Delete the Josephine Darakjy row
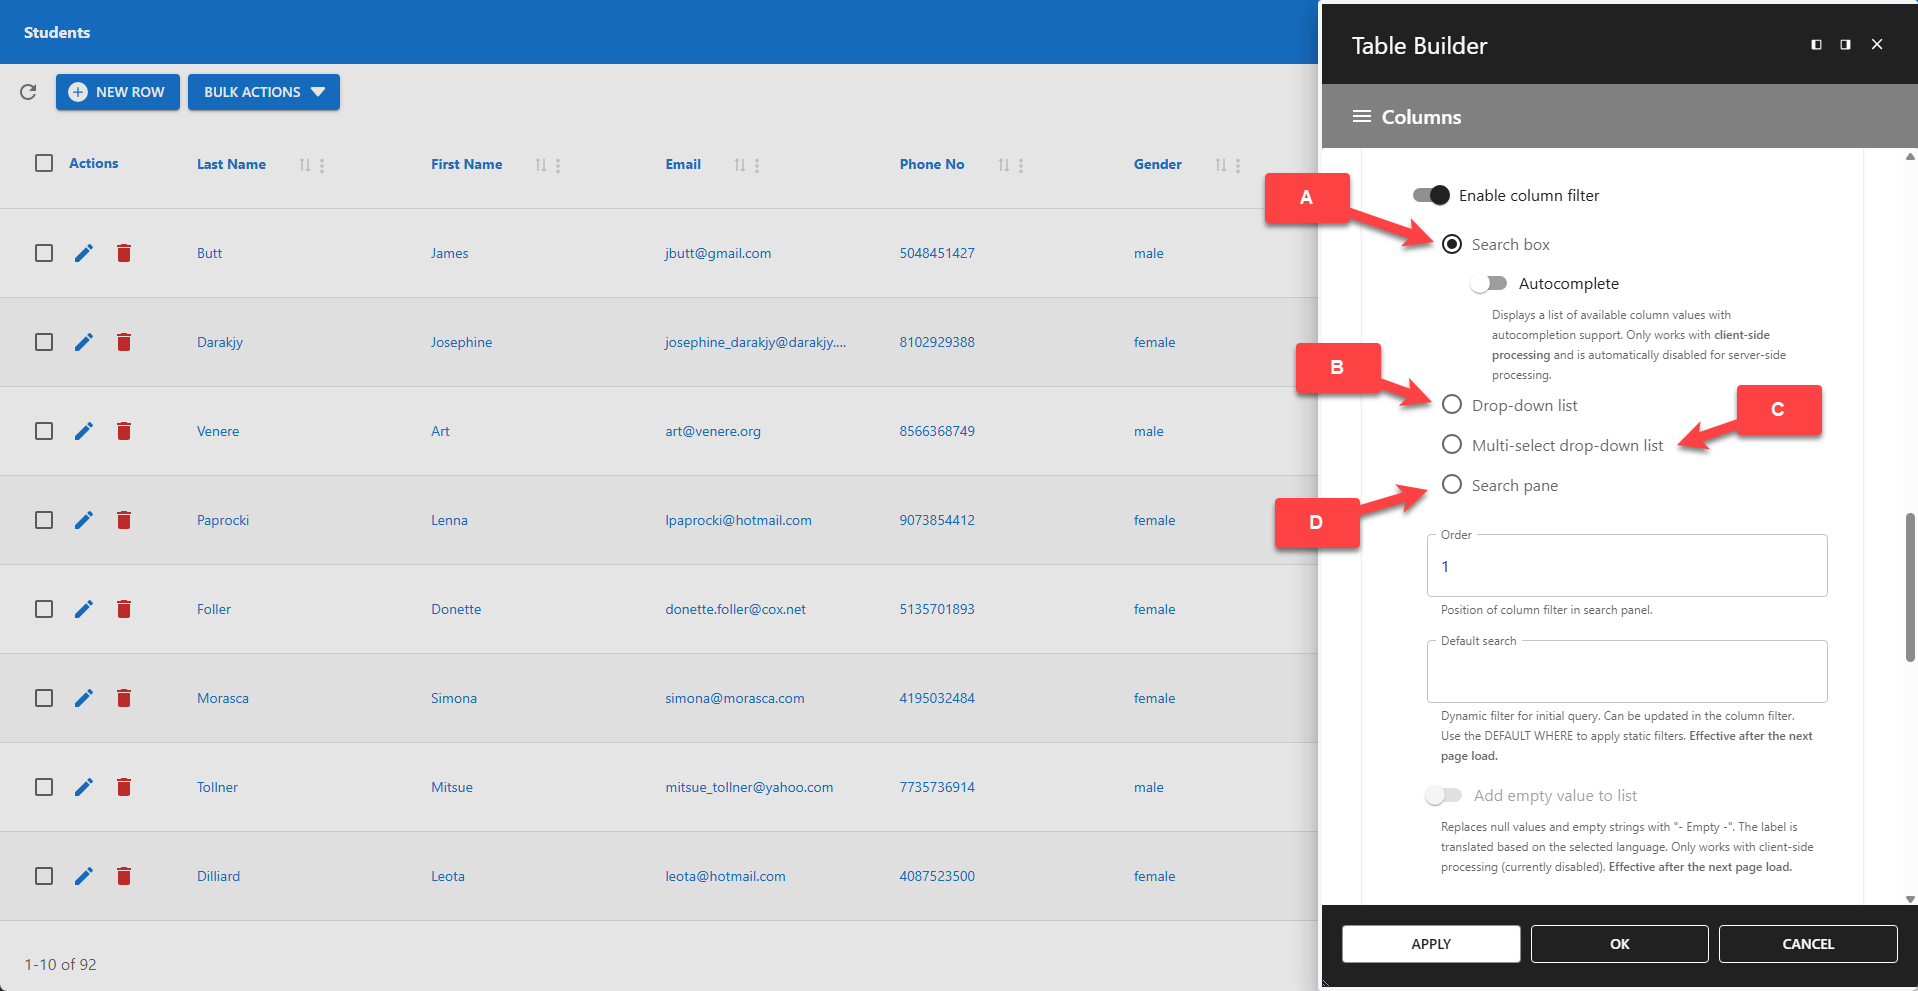The height and width of the screenshot is (991, 1918). [124, 342]
